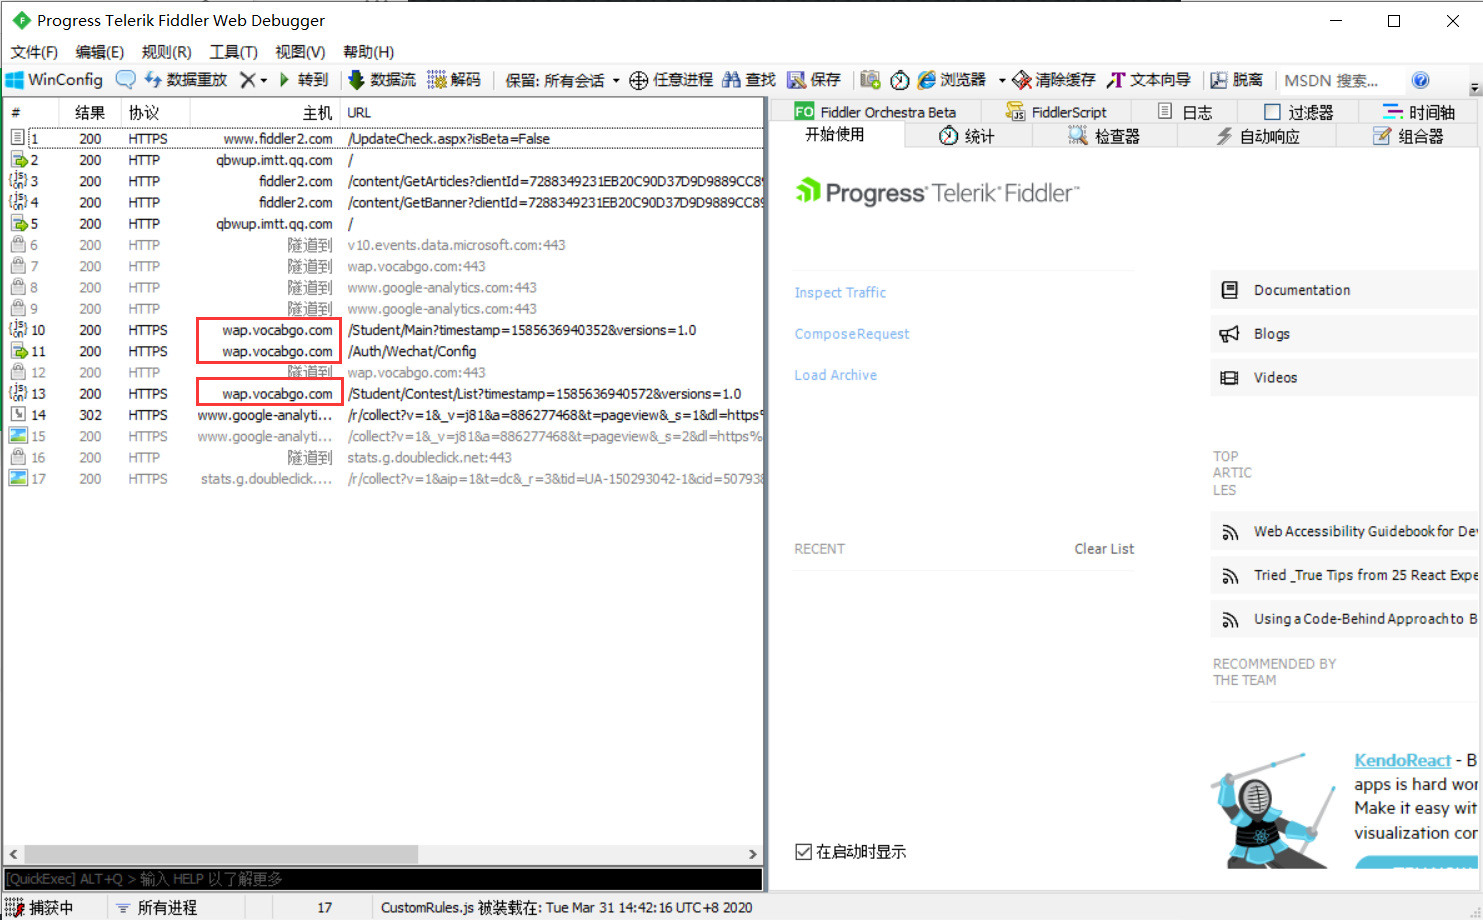This screenshot has height=920, width=1483.
Task: Open the 规则(R) menu
Action: click(x=167, y=52)
